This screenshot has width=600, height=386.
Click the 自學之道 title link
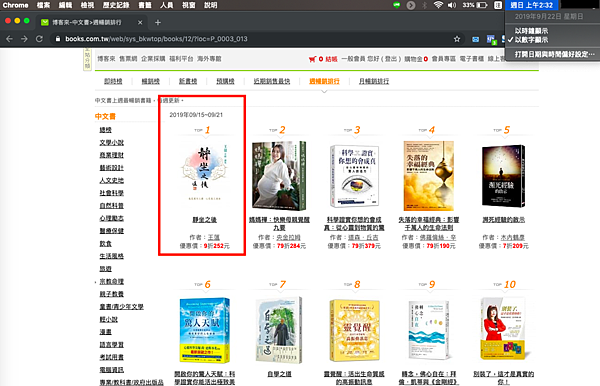279,374
